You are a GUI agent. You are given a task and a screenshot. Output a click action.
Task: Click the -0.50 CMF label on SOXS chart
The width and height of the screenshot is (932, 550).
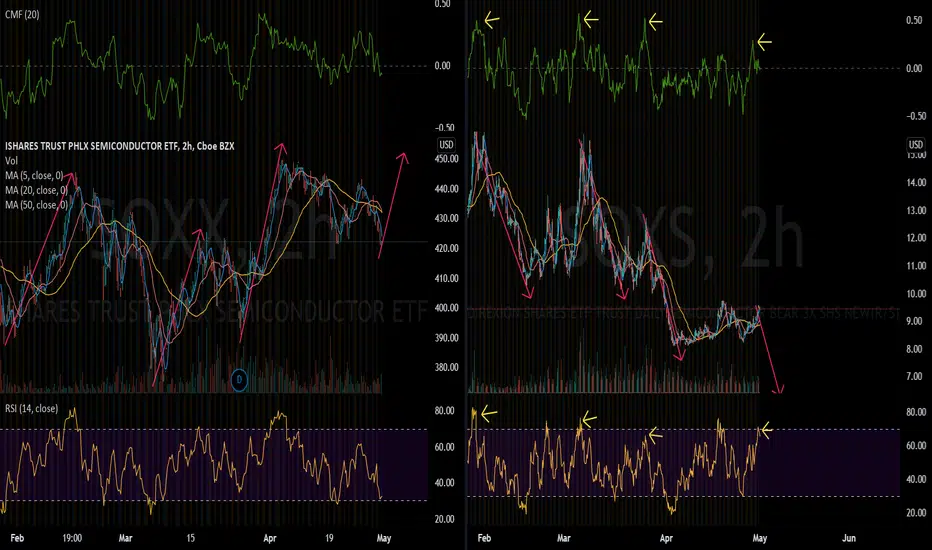tap(915, 115)
